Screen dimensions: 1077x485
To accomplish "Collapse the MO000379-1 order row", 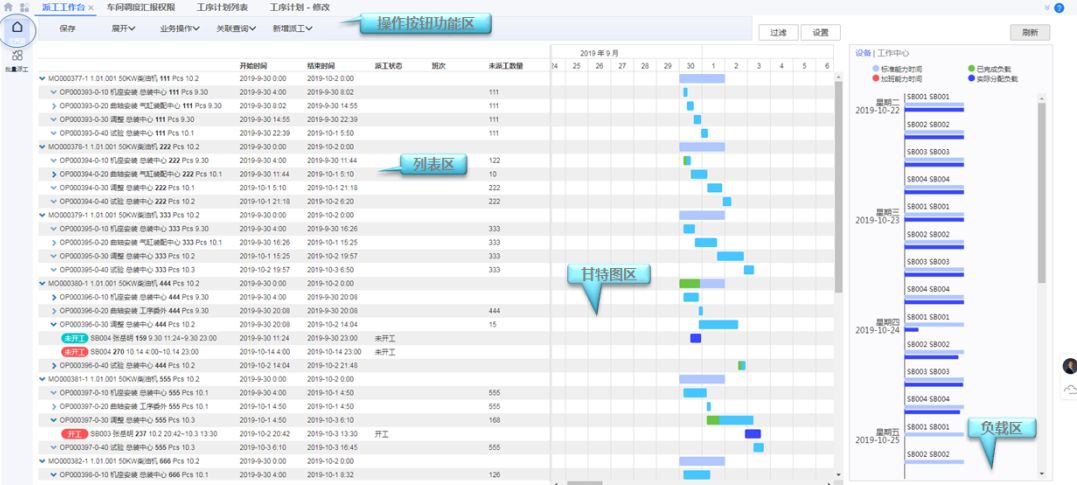I will [43, 215].
